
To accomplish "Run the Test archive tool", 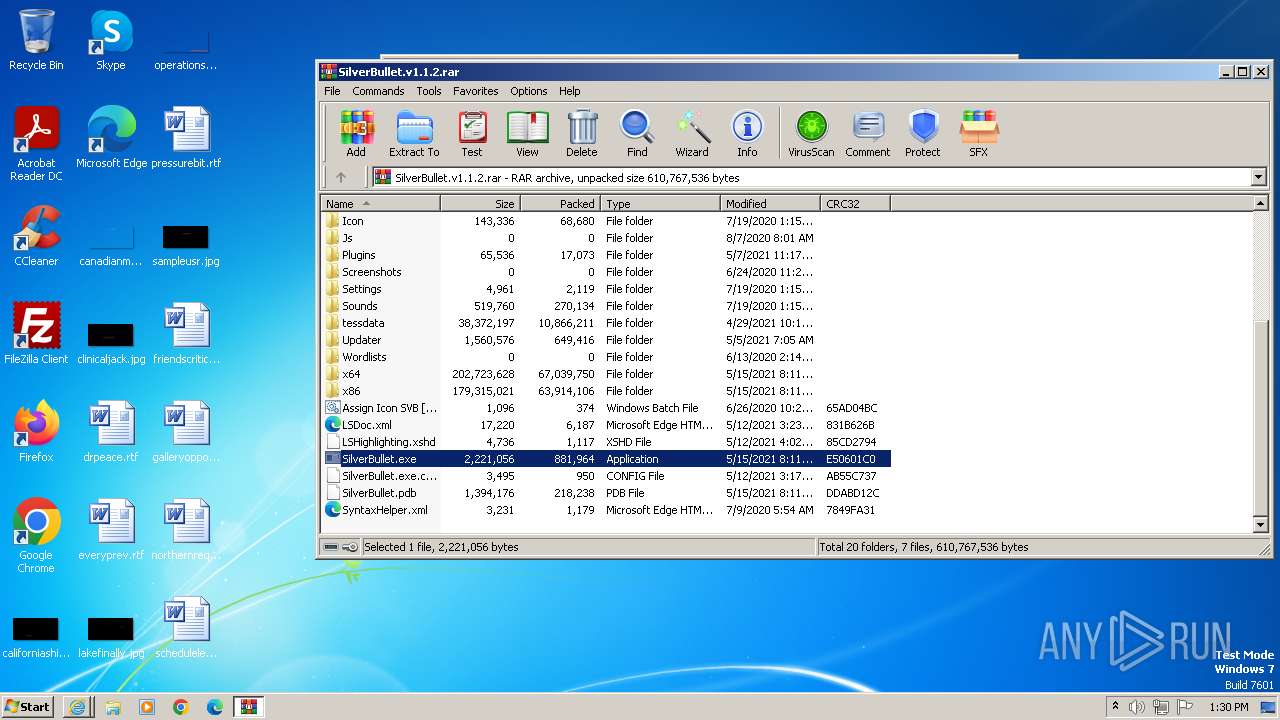I will point(471,134).
